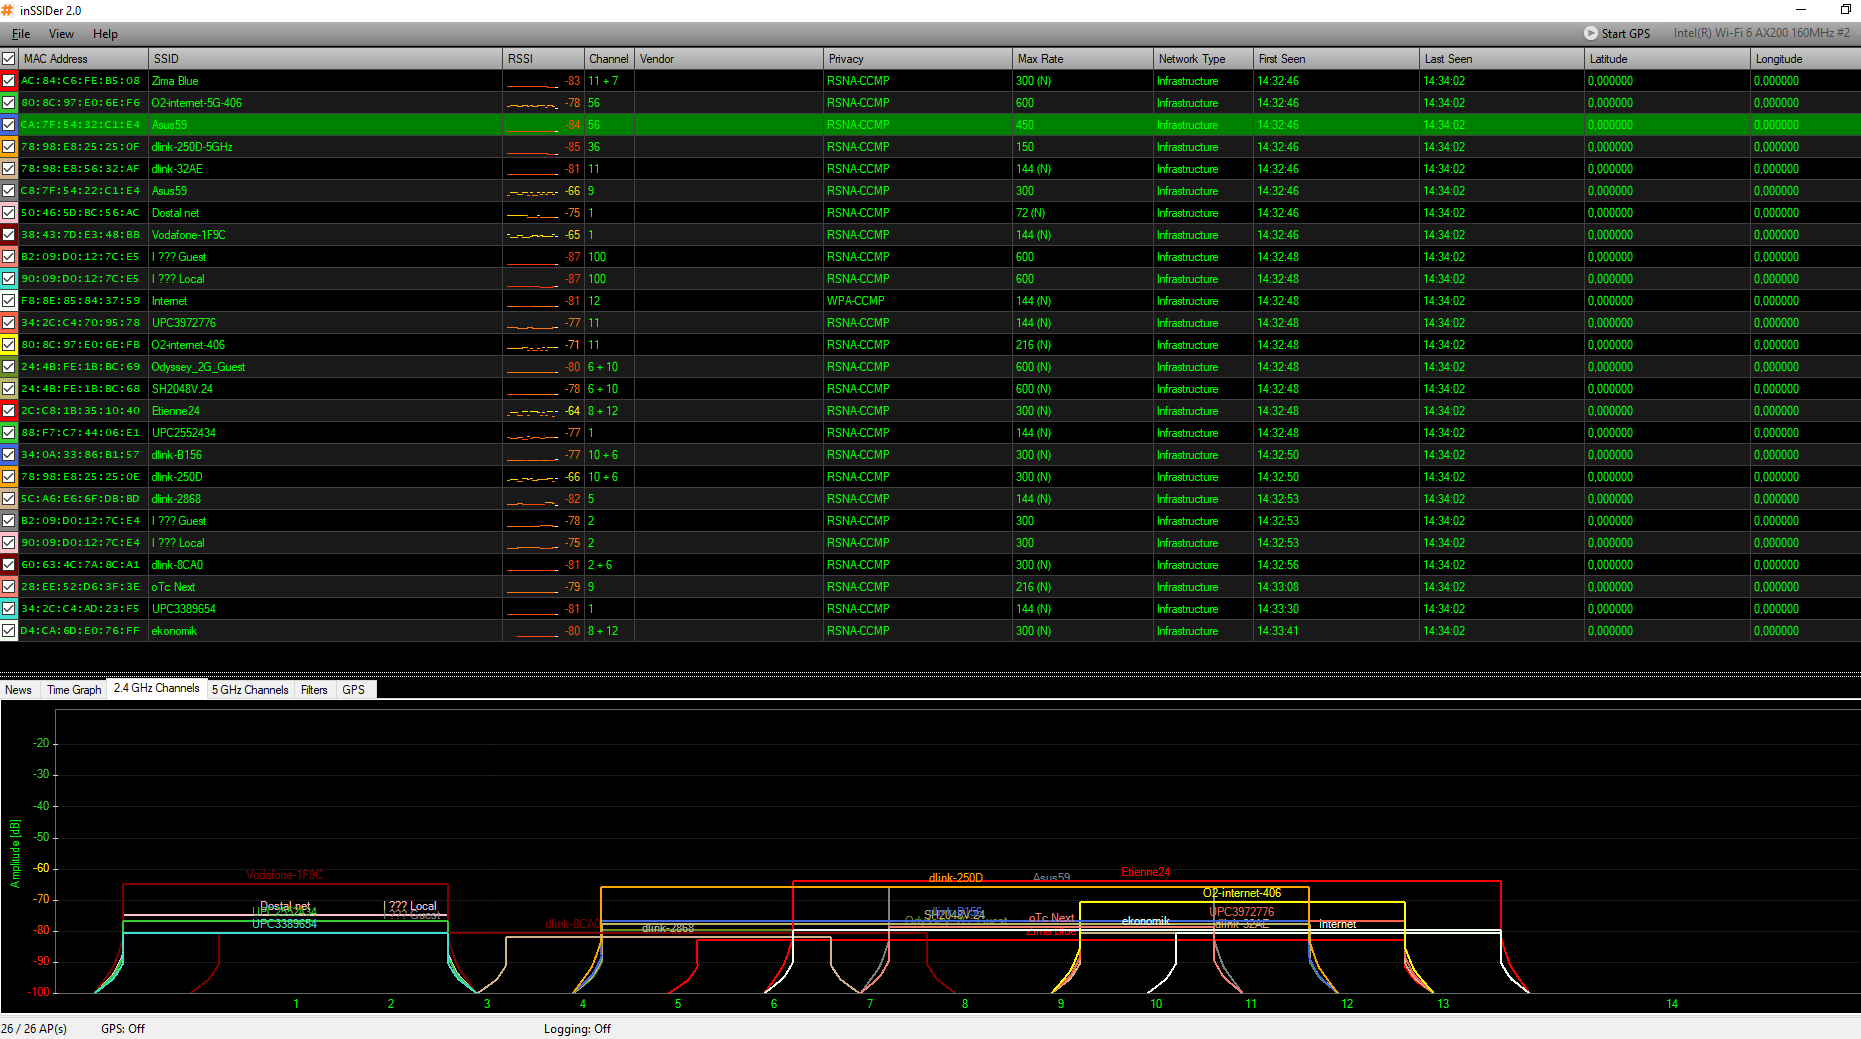The image size is (1861, 1039).
Task: Switch to the Time Graph tab
Action: tap(74, 689)
